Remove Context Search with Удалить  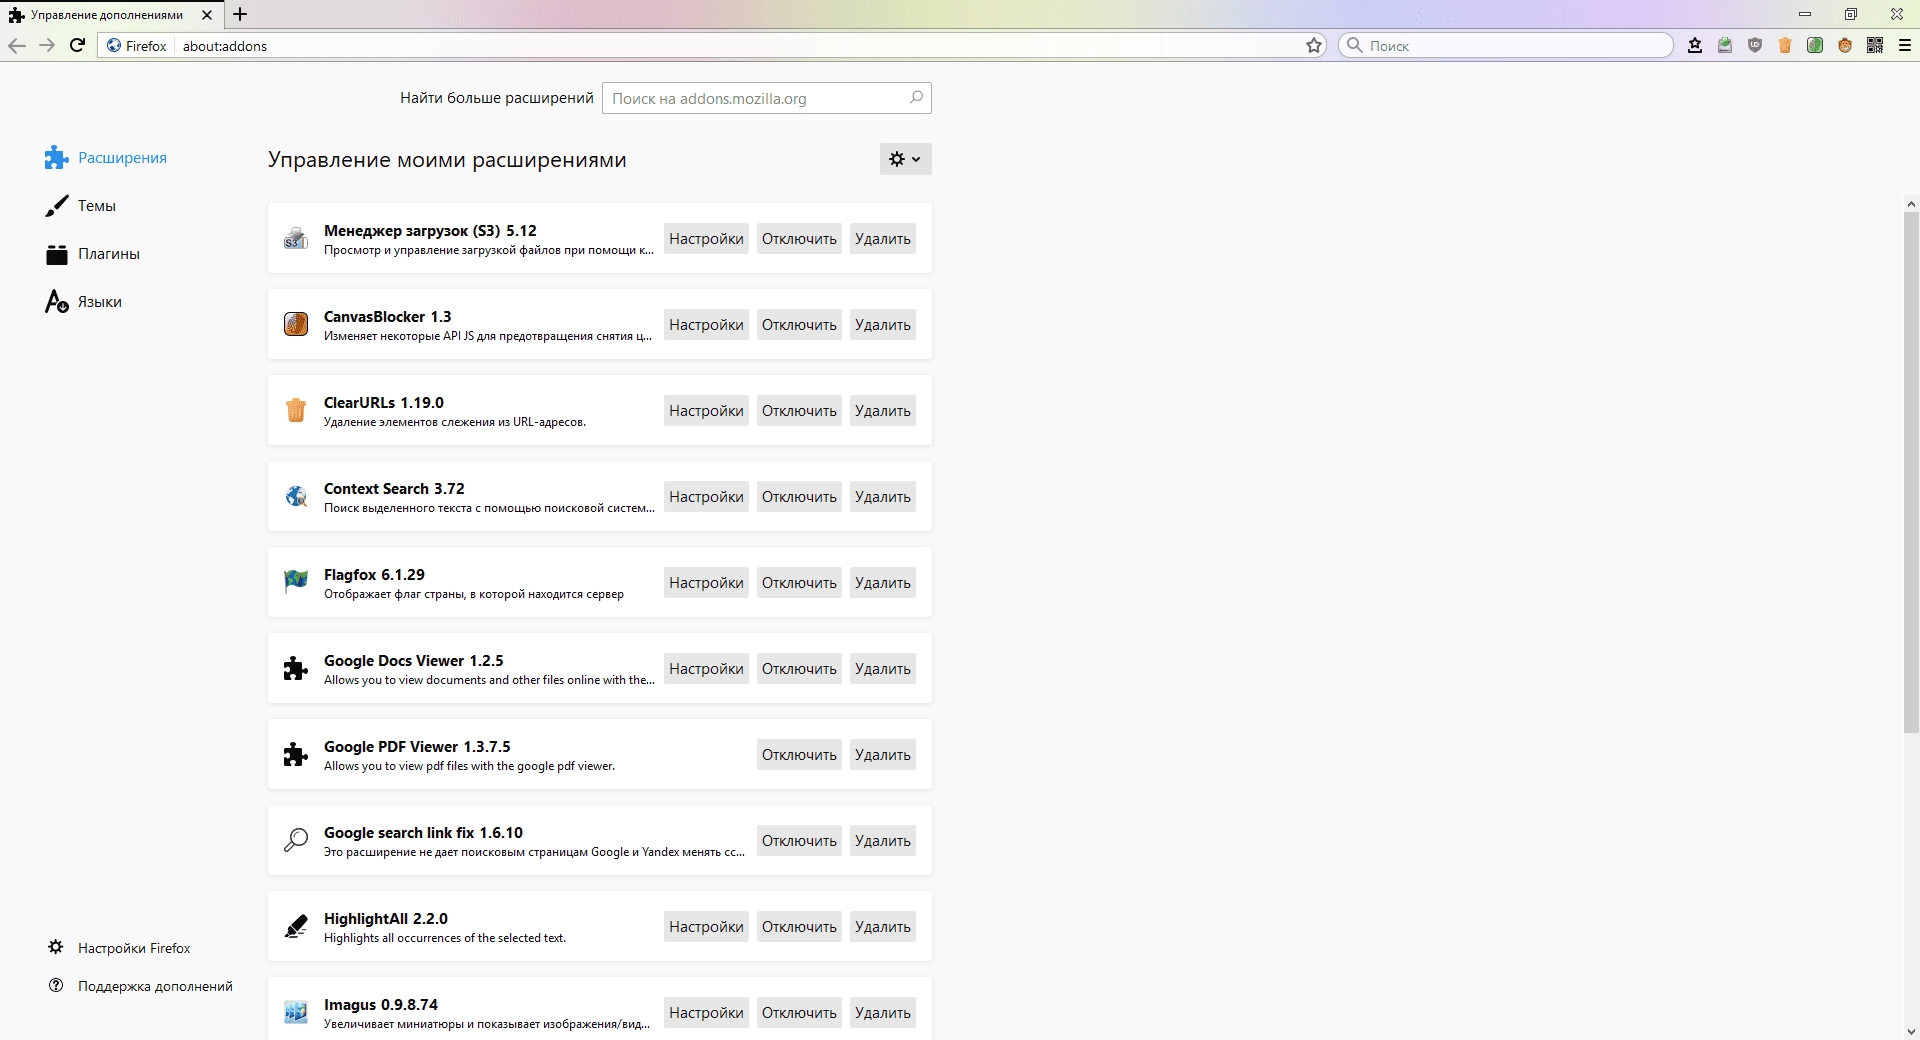pyautogui.click(x=883, y=496)
